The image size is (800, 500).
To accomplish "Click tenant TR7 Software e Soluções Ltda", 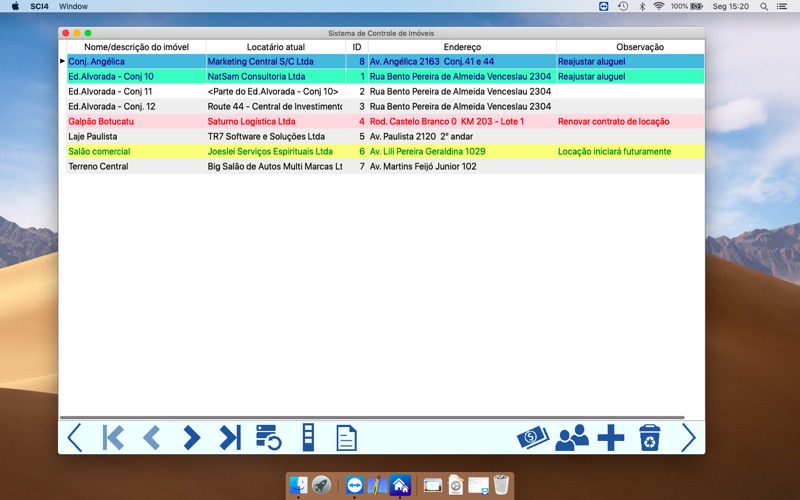I will point(266,136).
